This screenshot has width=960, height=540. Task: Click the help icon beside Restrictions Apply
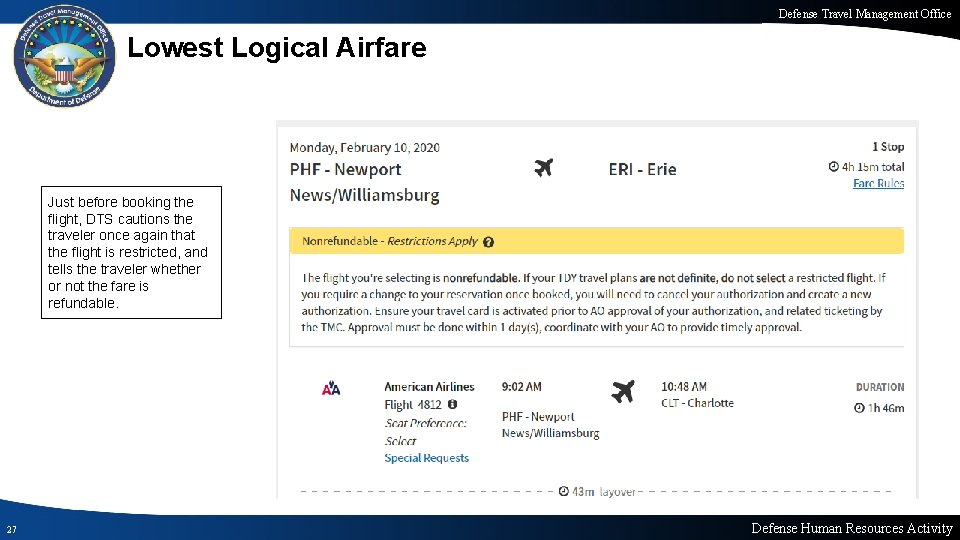[488, 241]
